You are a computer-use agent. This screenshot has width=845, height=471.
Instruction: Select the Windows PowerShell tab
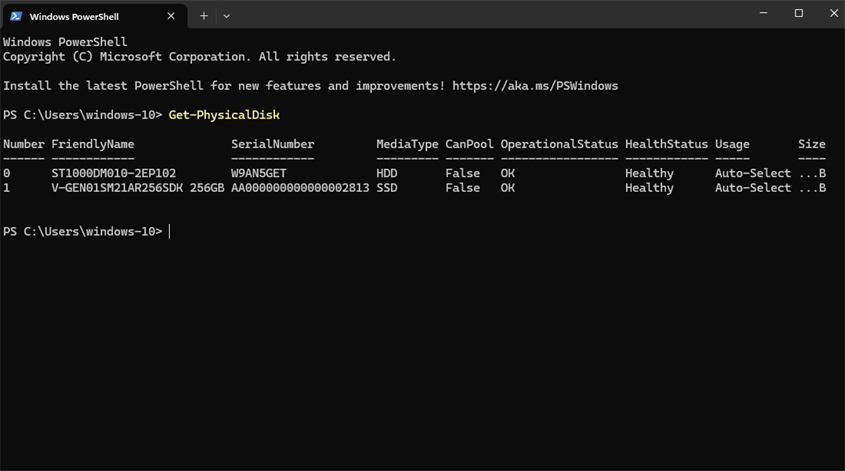(95, 16)
